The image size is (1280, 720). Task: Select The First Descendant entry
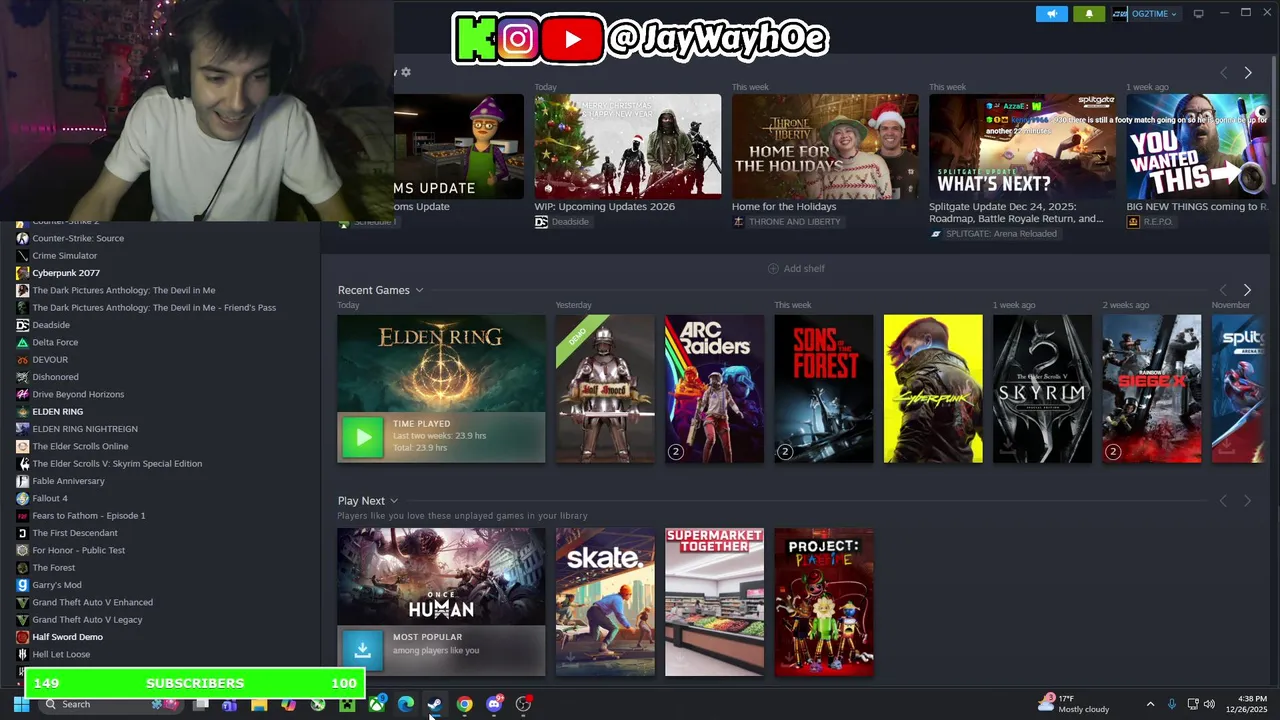click(75, 533)
